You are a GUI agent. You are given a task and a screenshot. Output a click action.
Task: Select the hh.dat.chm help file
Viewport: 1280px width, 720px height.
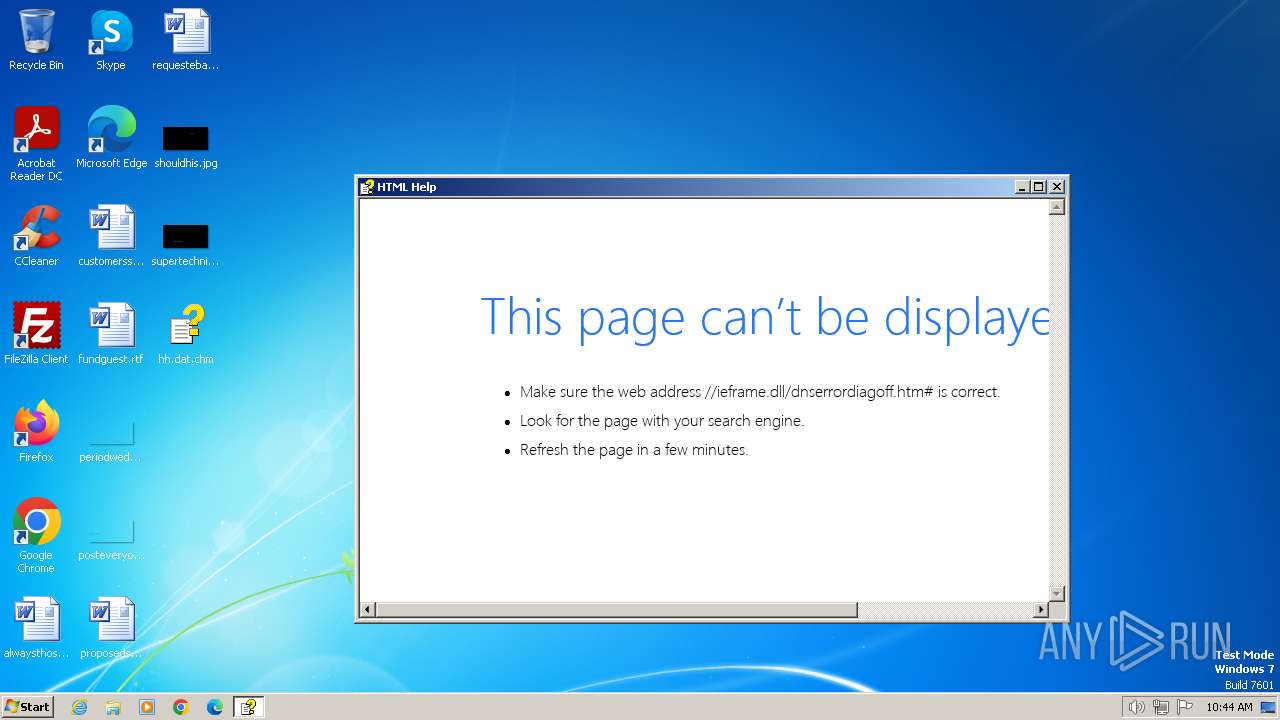tap(186, 334)
